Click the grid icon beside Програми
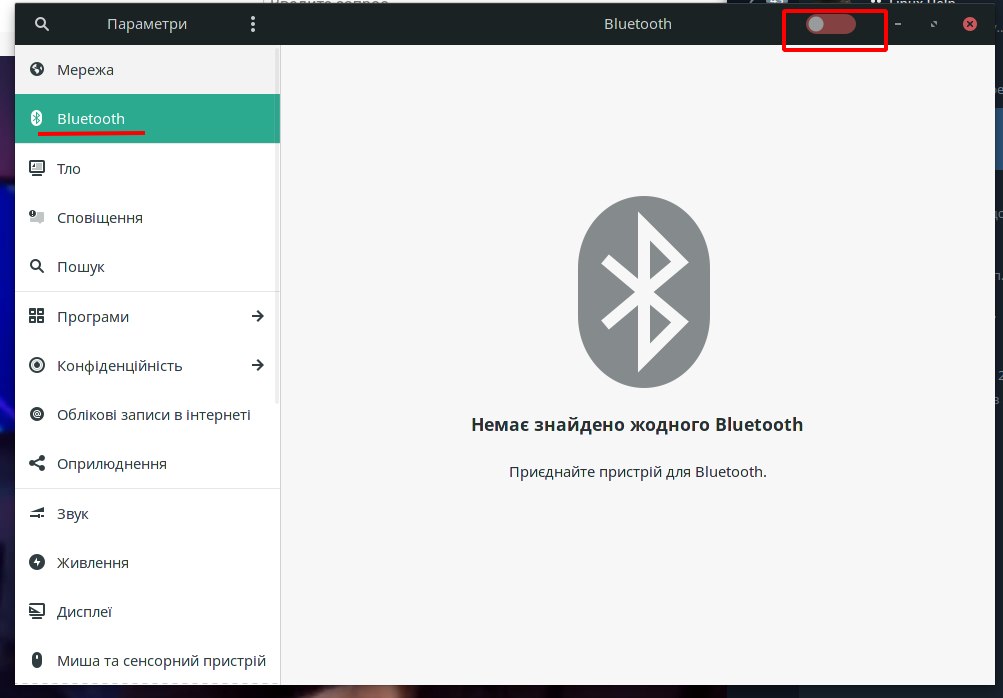 pos(37,315)
